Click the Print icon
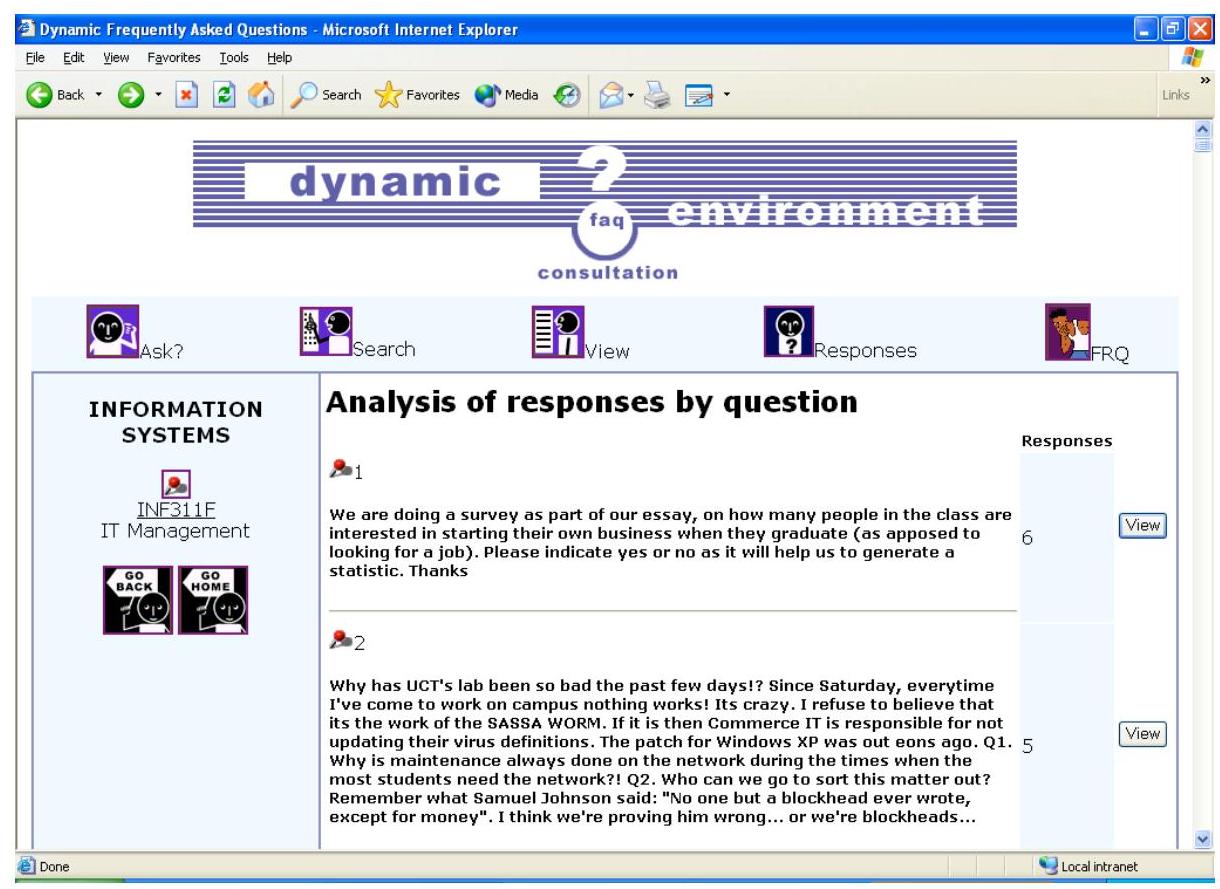The width and height of the screenshot is (1220, 889). 657,95
